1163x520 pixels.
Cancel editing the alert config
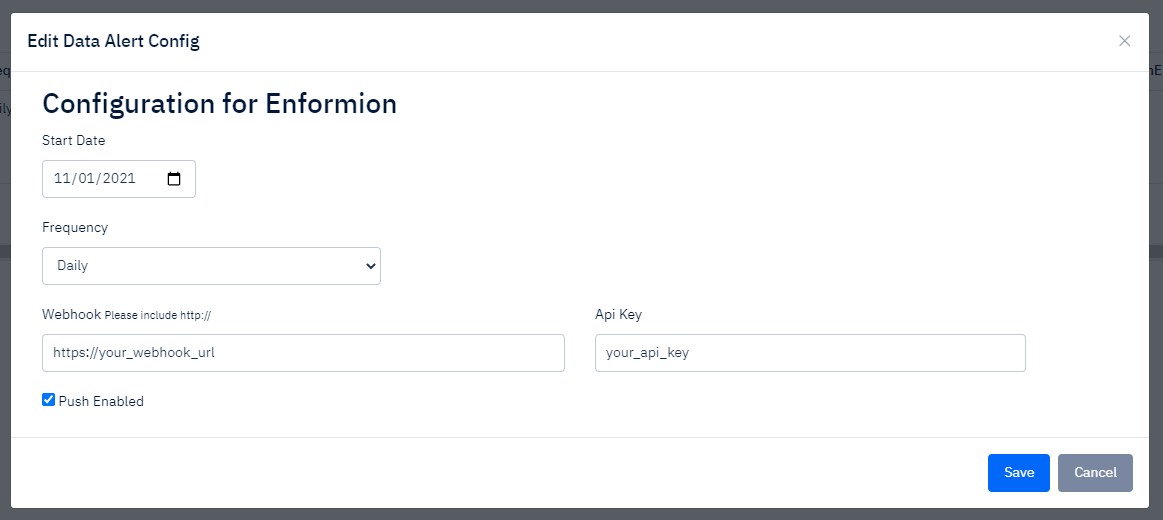pyautogui.click(x=1095, y=473)
